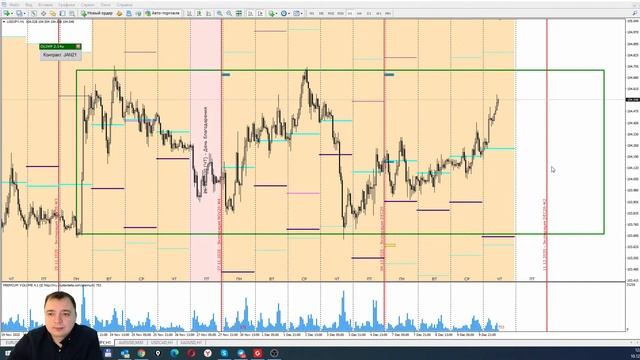Tile chart windows with grid icon
The width and height of the screenshot is (640, 360).
239,13
